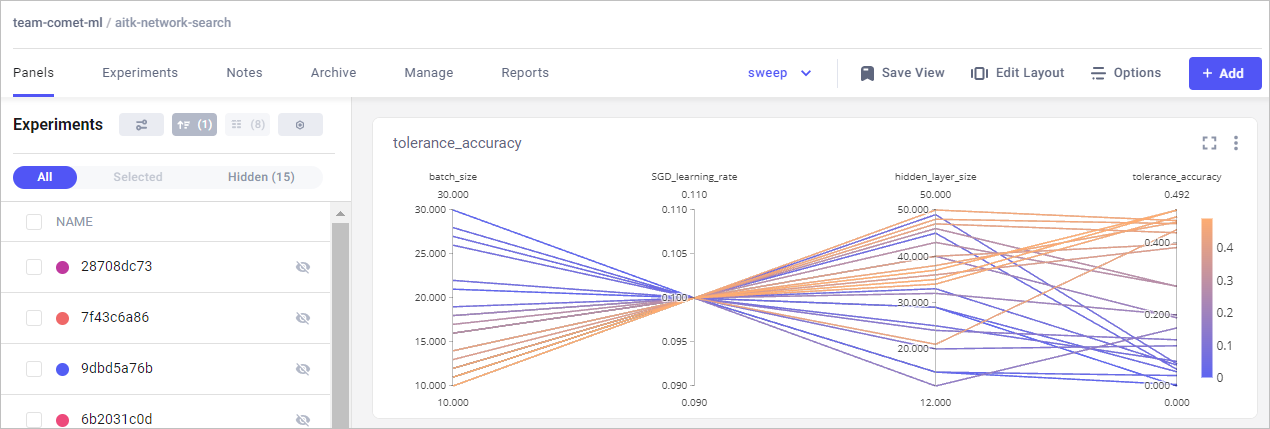Check the box for experiment 9dbd5a76b
The image size is (1270, 429).
click(34, 369)
